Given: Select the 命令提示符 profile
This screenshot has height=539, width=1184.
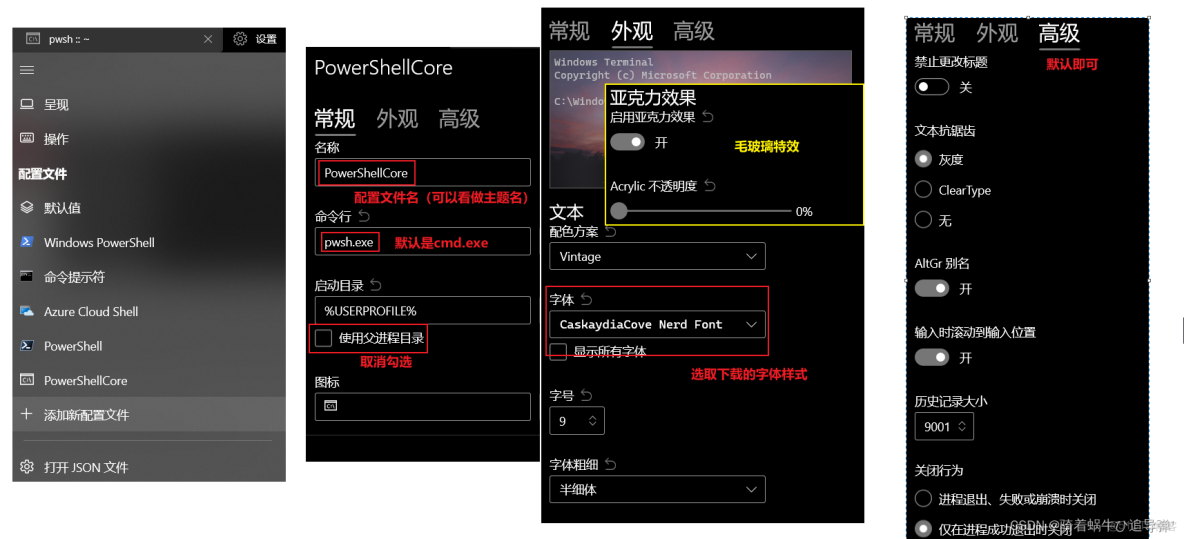Looking at the screenshot, I should [x=149, y=277].
